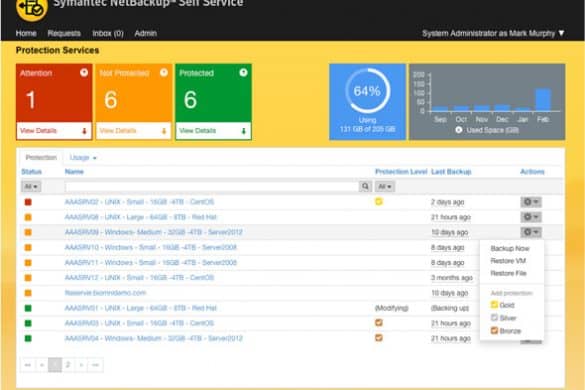Click the green status square of AAASRV03
The height and width of the screenshot is (390, 585).
28,323
